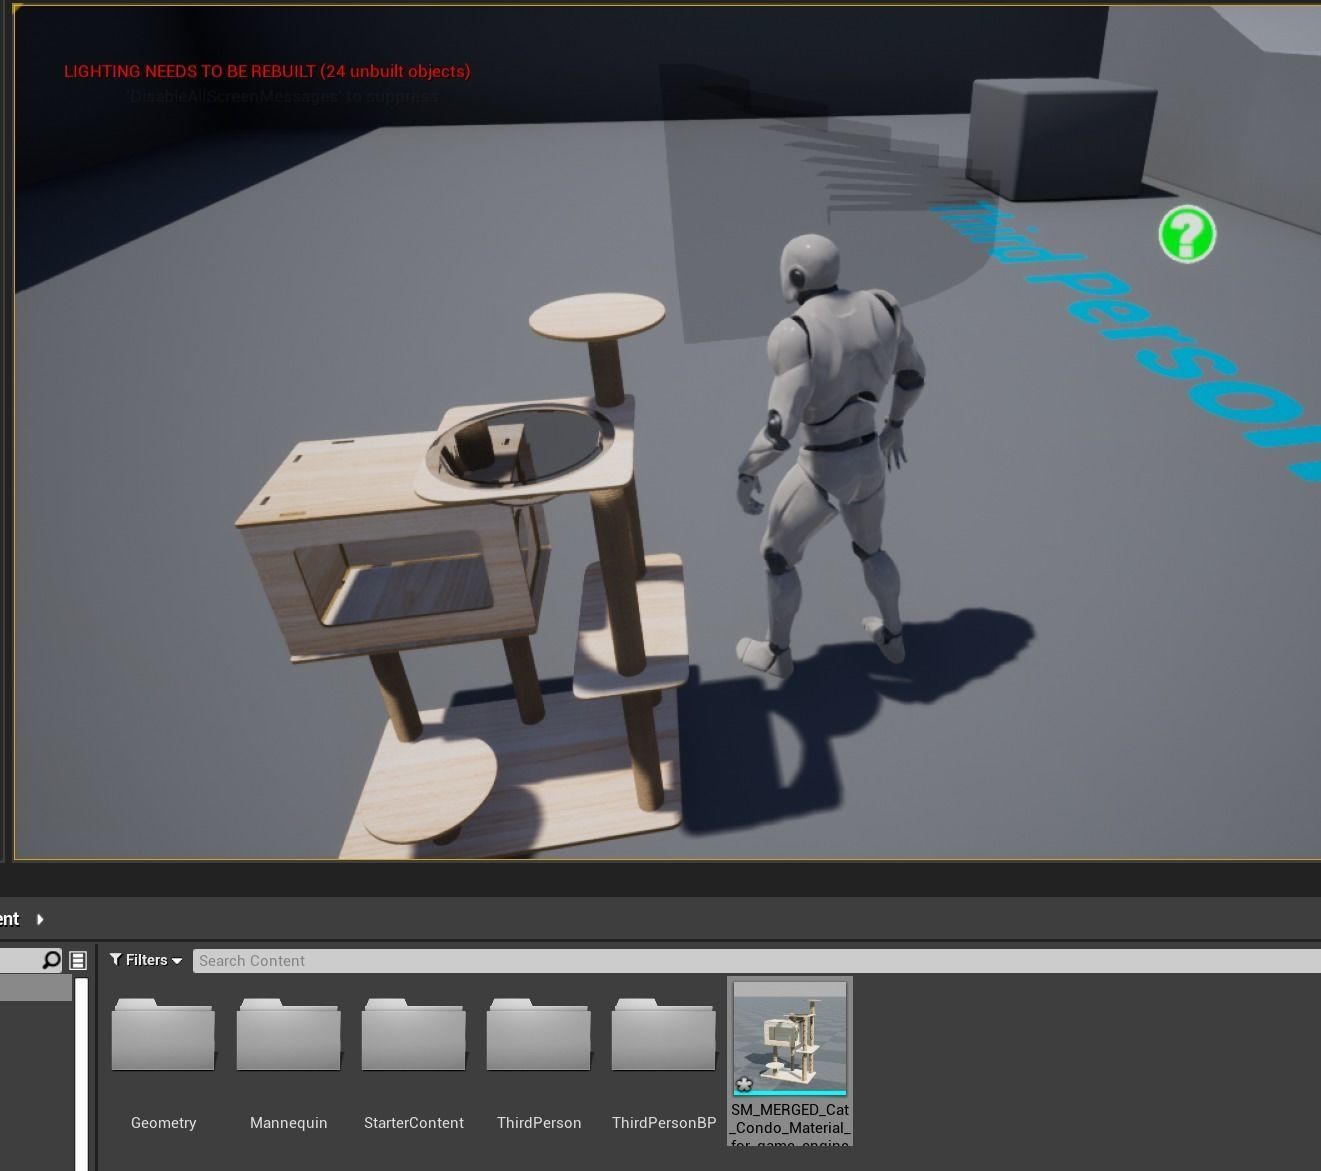Open the ThirdPersonBP folder
This screenshot has height=1171, width=1321.
[x=663, y=1035]
